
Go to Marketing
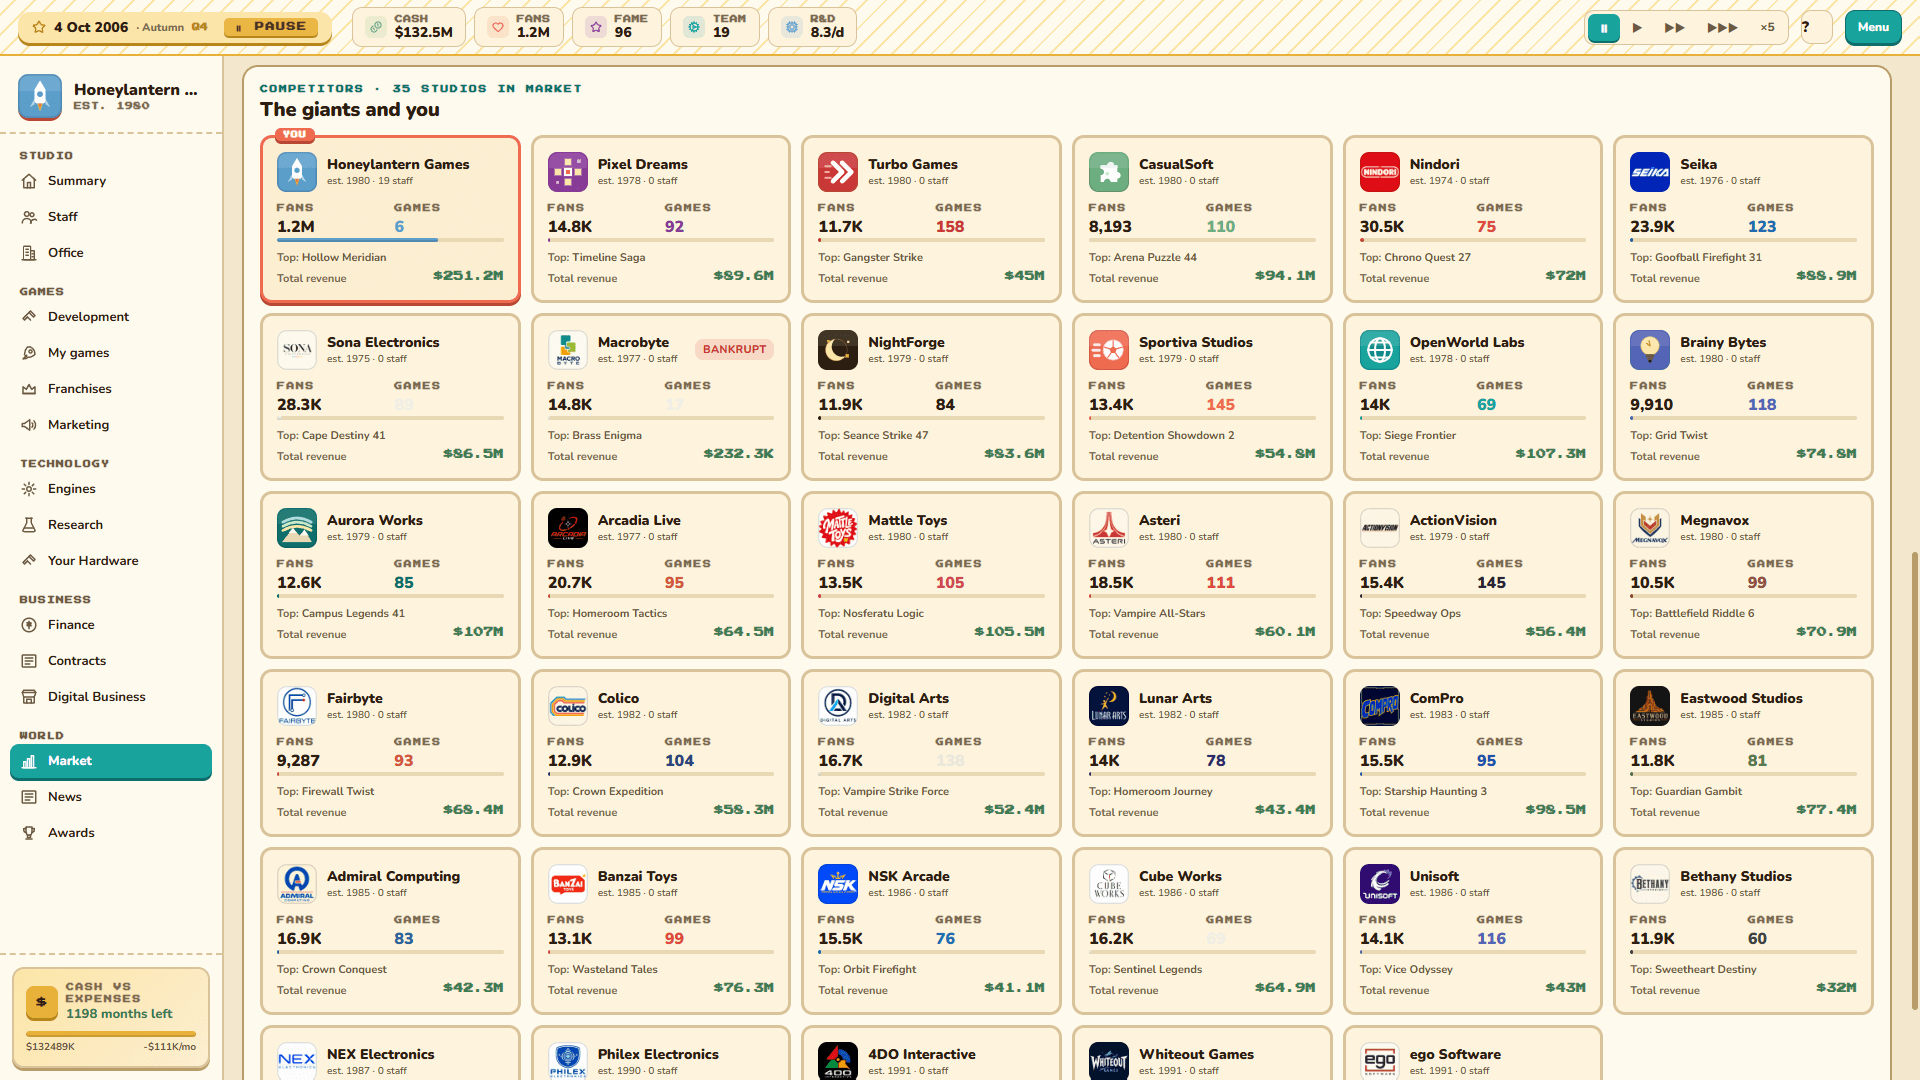click(111, 425)
